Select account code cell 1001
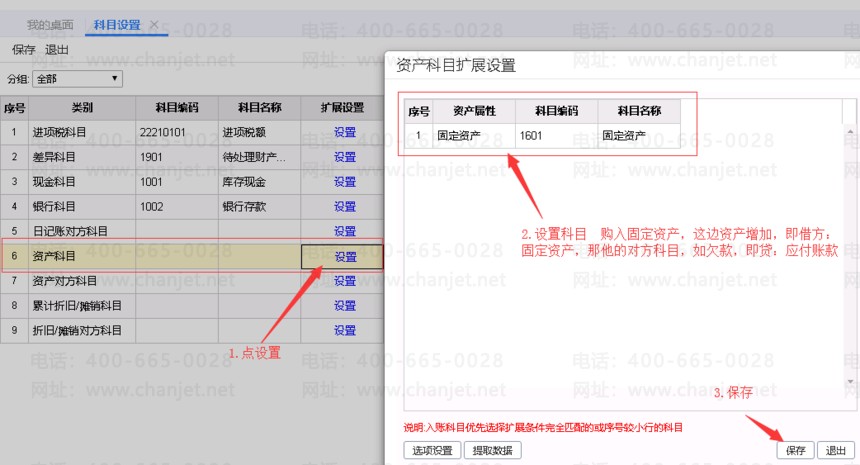The width and height of the screenshot is (860, 465). [177, 182]
